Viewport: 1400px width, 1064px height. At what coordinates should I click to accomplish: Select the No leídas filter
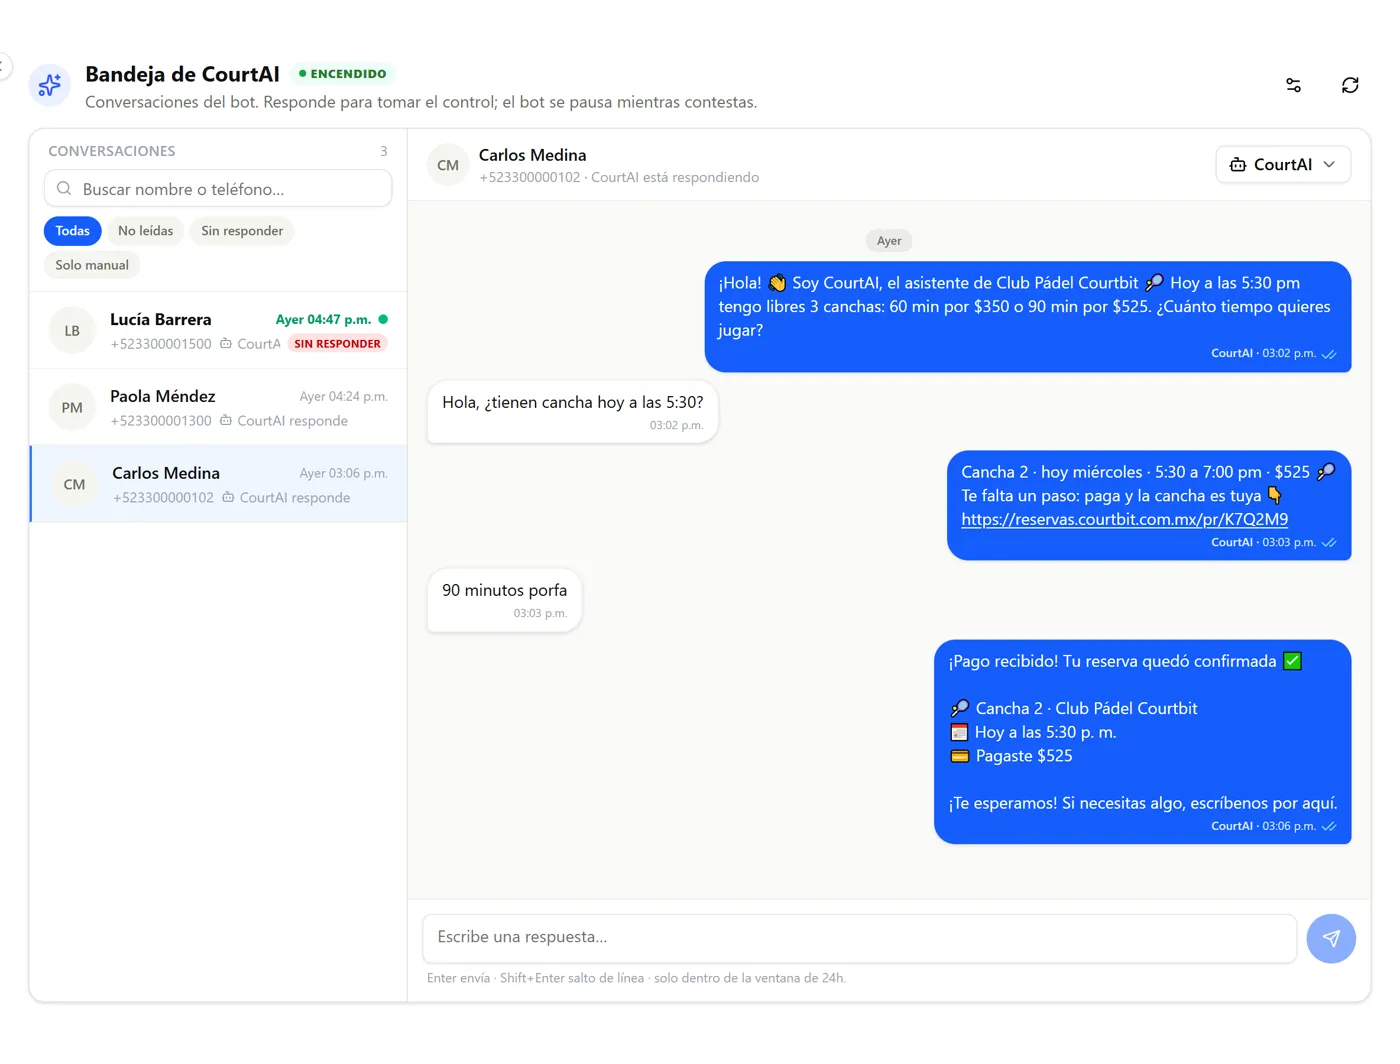[x=146, y=231]
